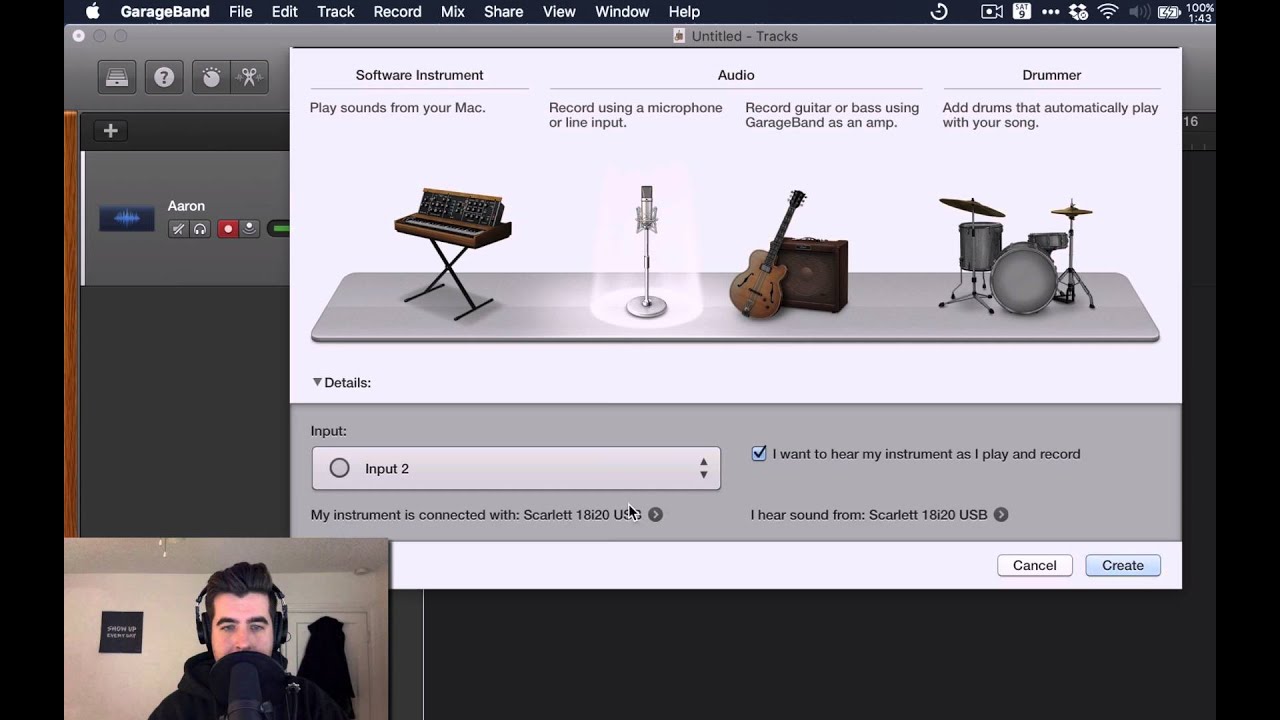The image size is (1280, 720).
Task: Show Smart Controls knob button
Action: 211,77
